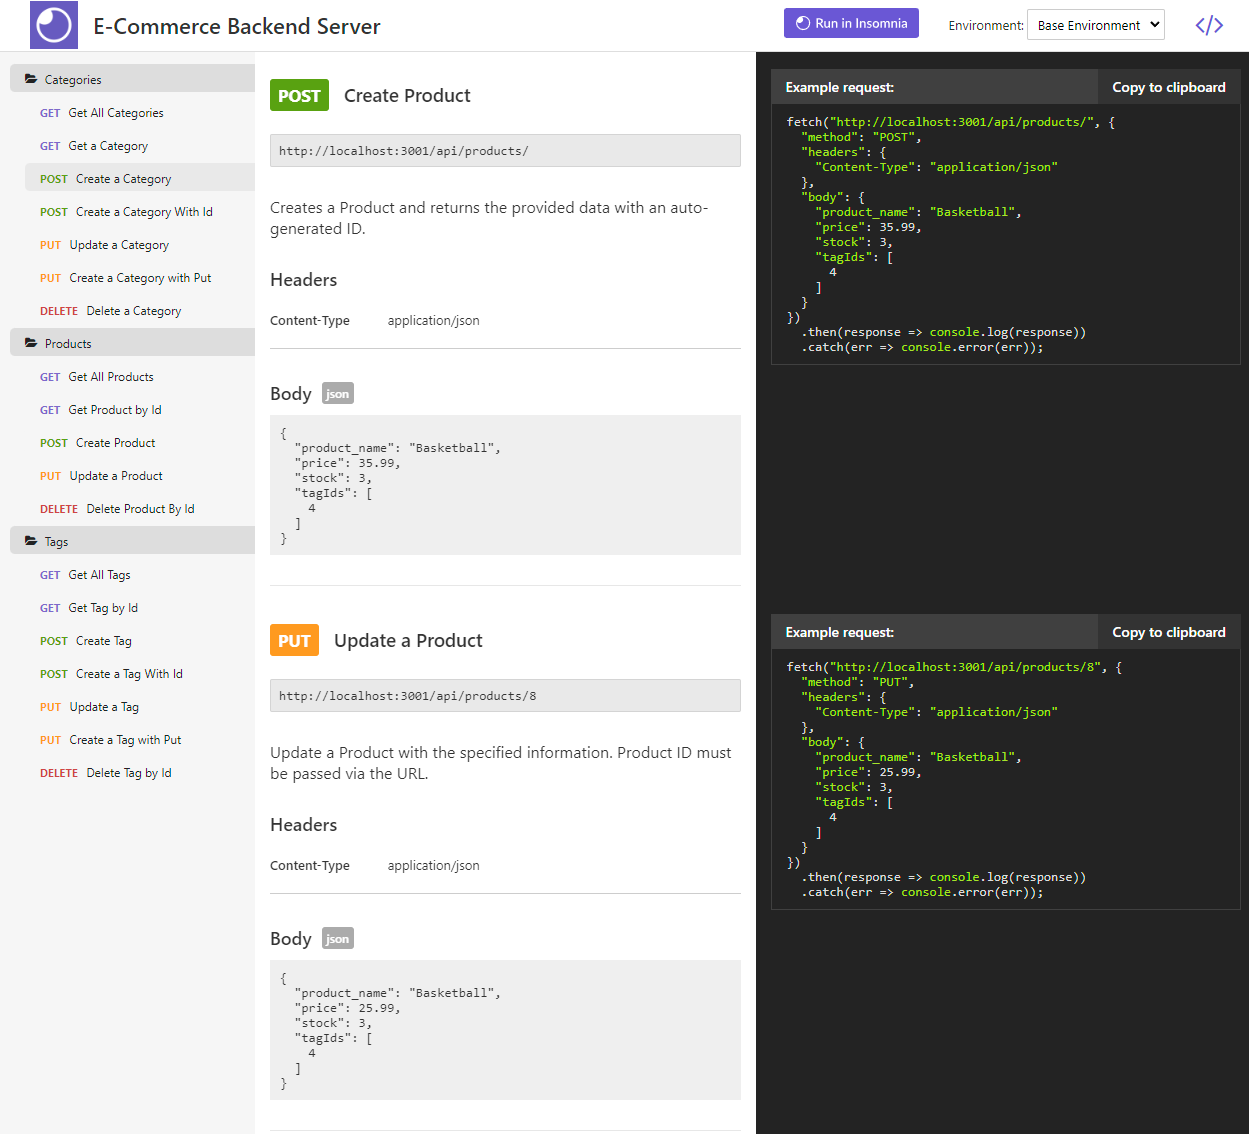
Task: Click the Tags folder icon
Action: click(x=31, y=541)
